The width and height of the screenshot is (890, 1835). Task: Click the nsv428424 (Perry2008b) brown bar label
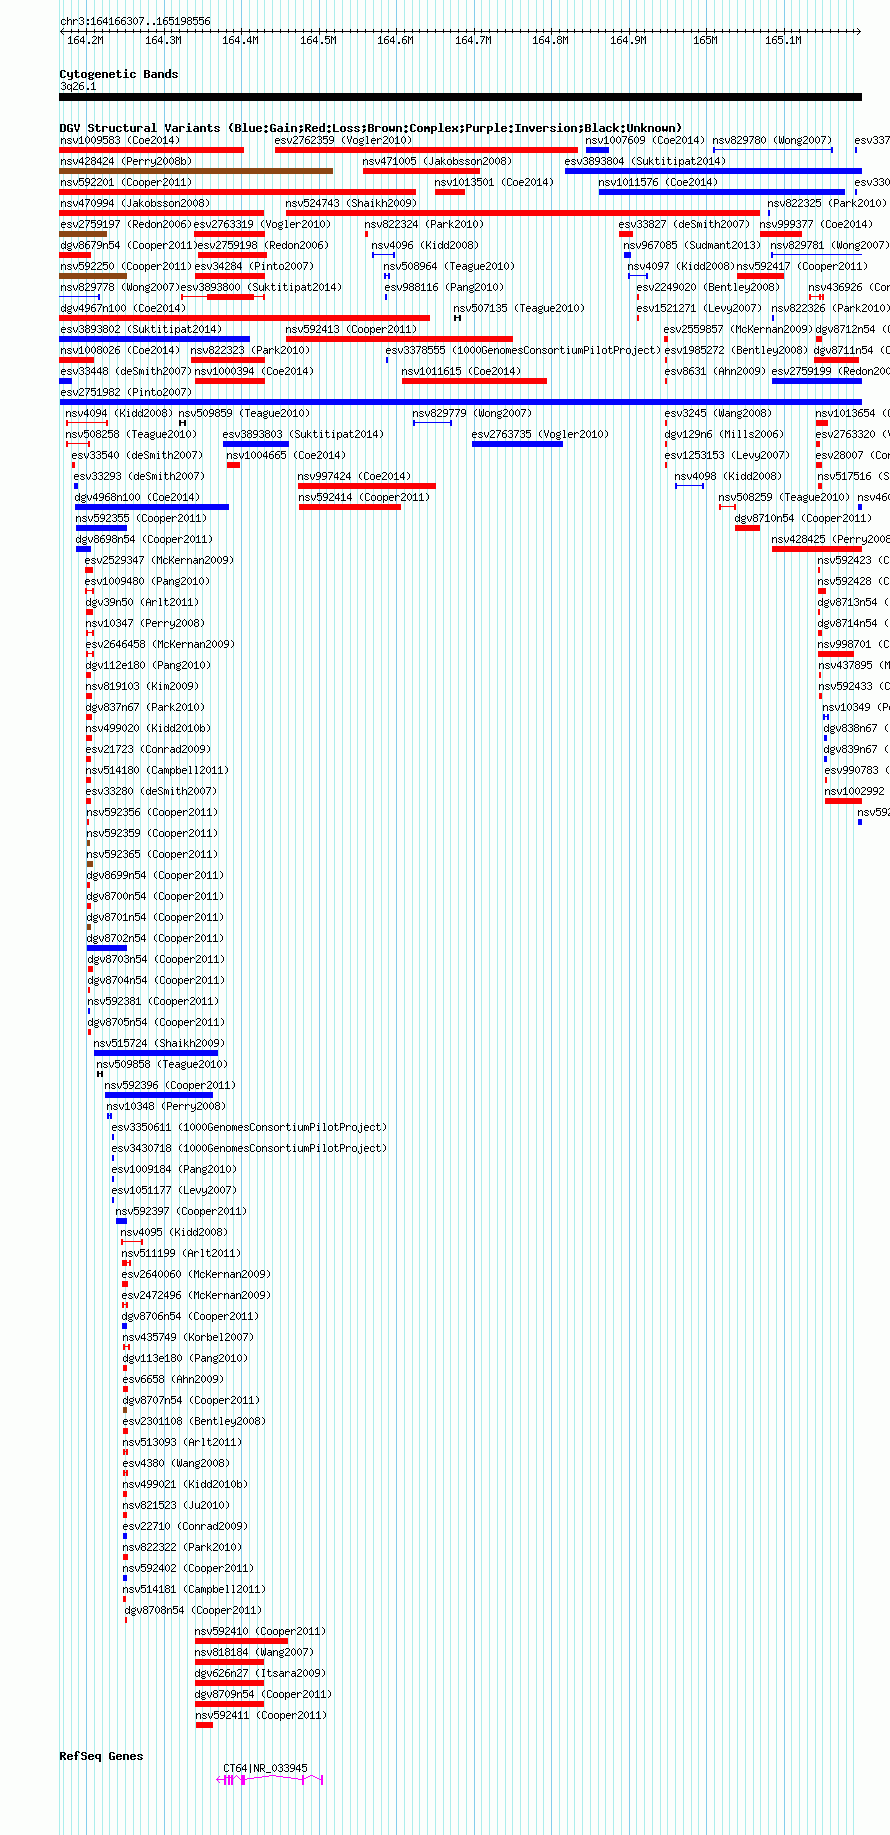point(126,161)
